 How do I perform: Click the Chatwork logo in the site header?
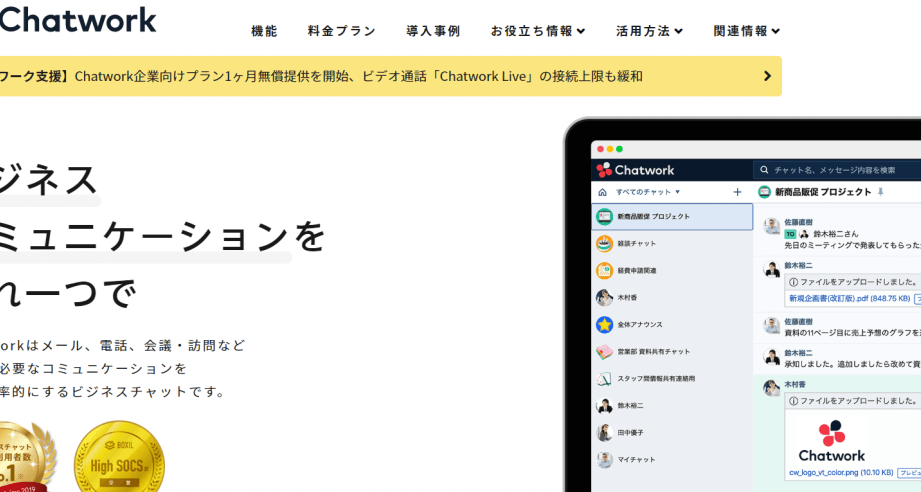(x=78, y=19)
